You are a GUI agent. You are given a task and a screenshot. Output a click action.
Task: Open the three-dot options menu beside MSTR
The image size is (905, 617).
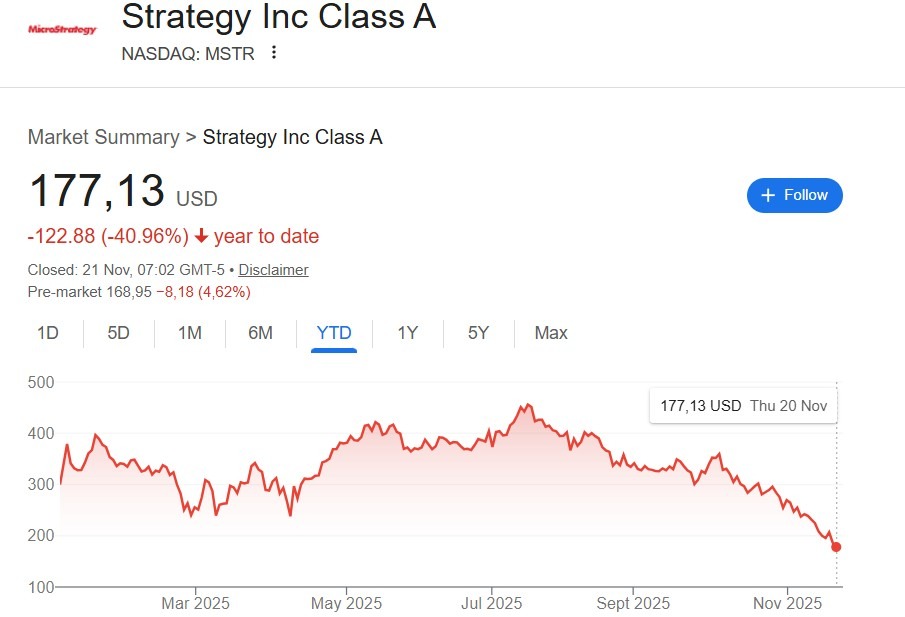(273, 53)
